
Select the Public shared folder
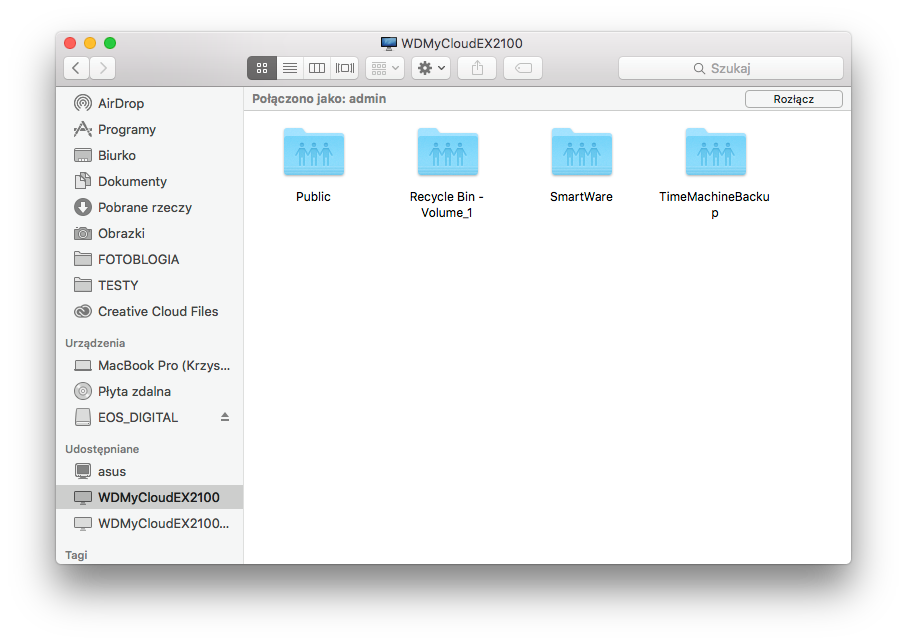[x=314, y=165]
